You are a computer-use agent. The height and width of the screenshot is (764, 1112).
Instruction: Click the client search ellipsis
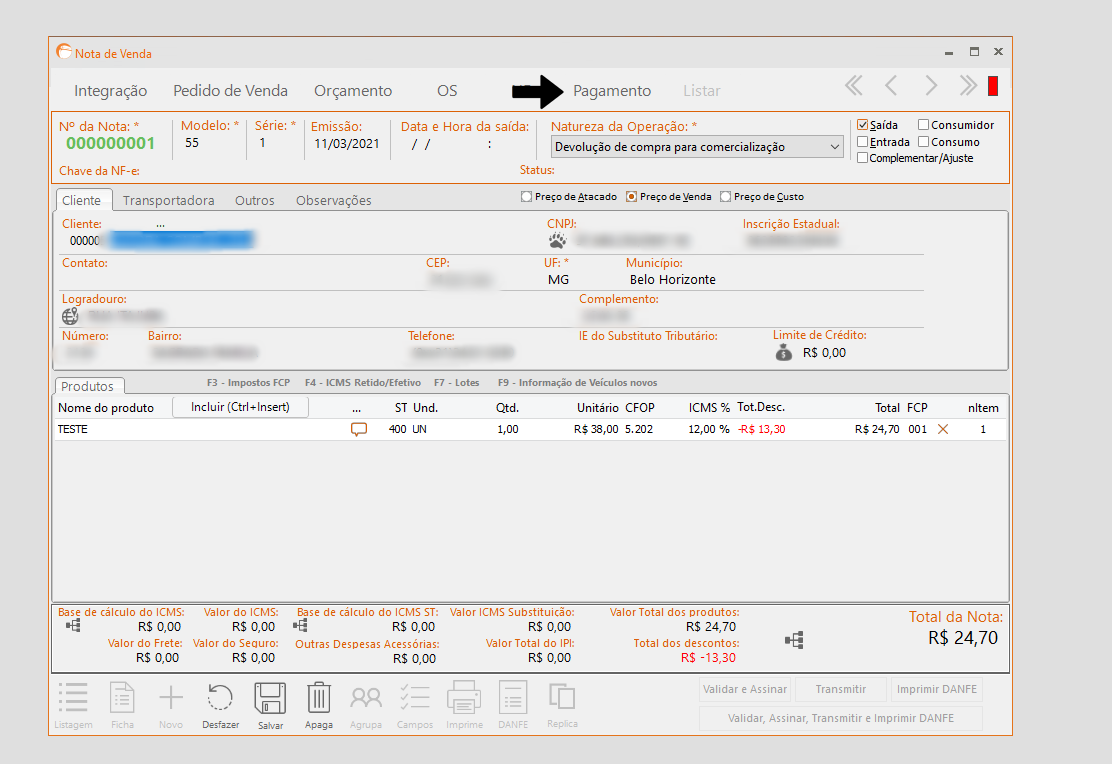(x=161, y=224)
